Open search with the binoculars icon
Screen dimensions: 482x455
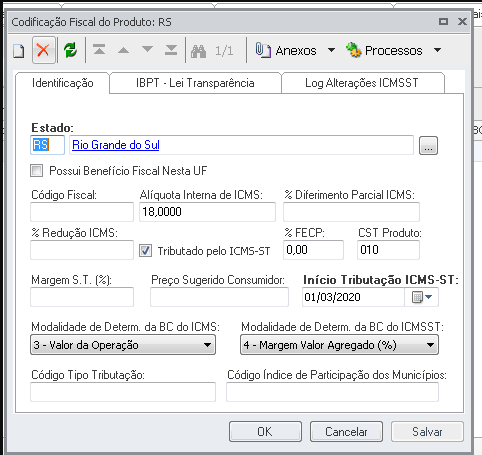click(198, 51)
